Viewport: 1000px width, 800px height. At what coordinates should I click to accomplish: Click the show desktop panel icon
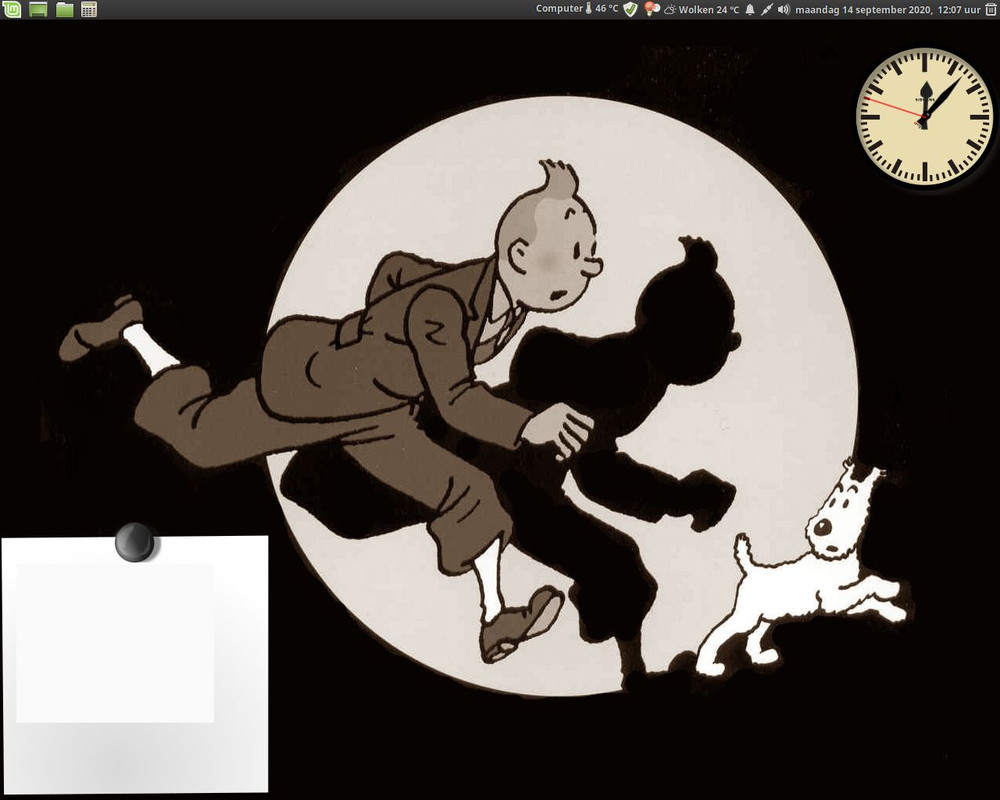click(x=38, y=9)
